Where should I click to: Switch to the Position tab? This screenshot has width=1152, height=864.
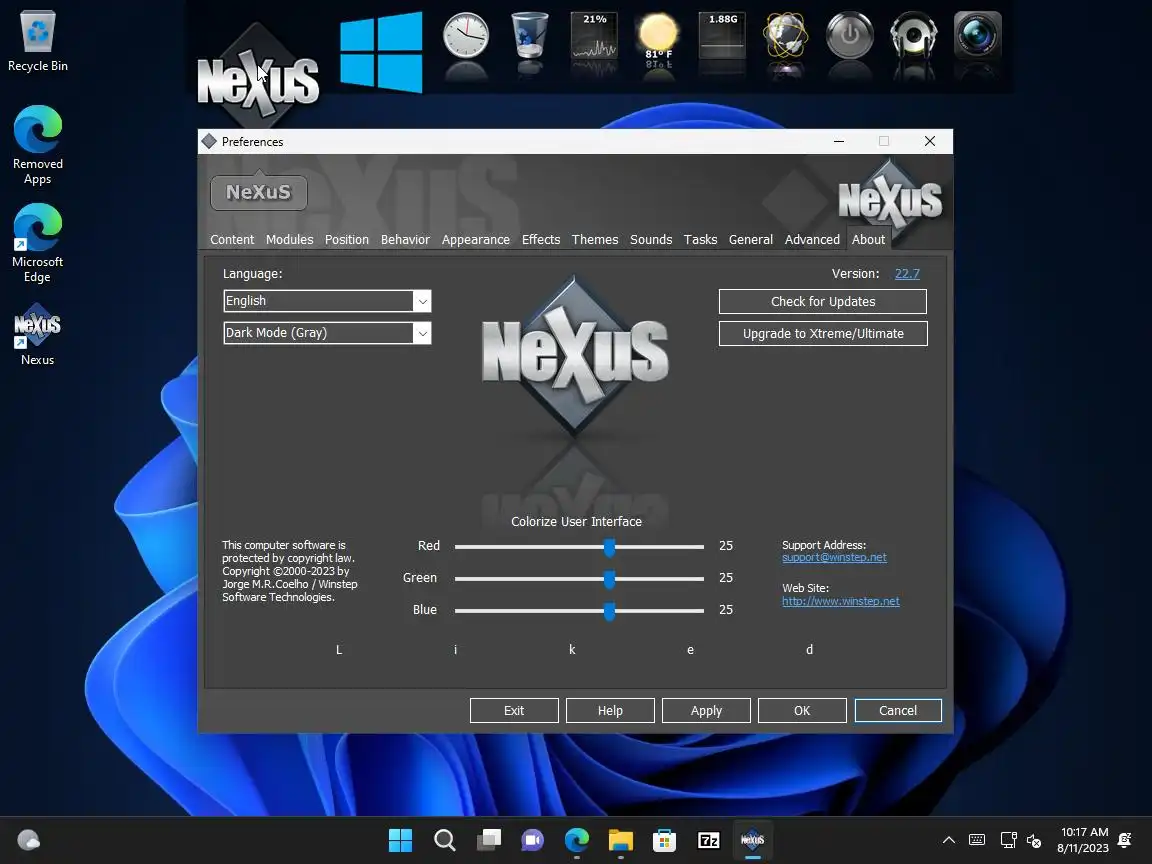click(347, 240)
